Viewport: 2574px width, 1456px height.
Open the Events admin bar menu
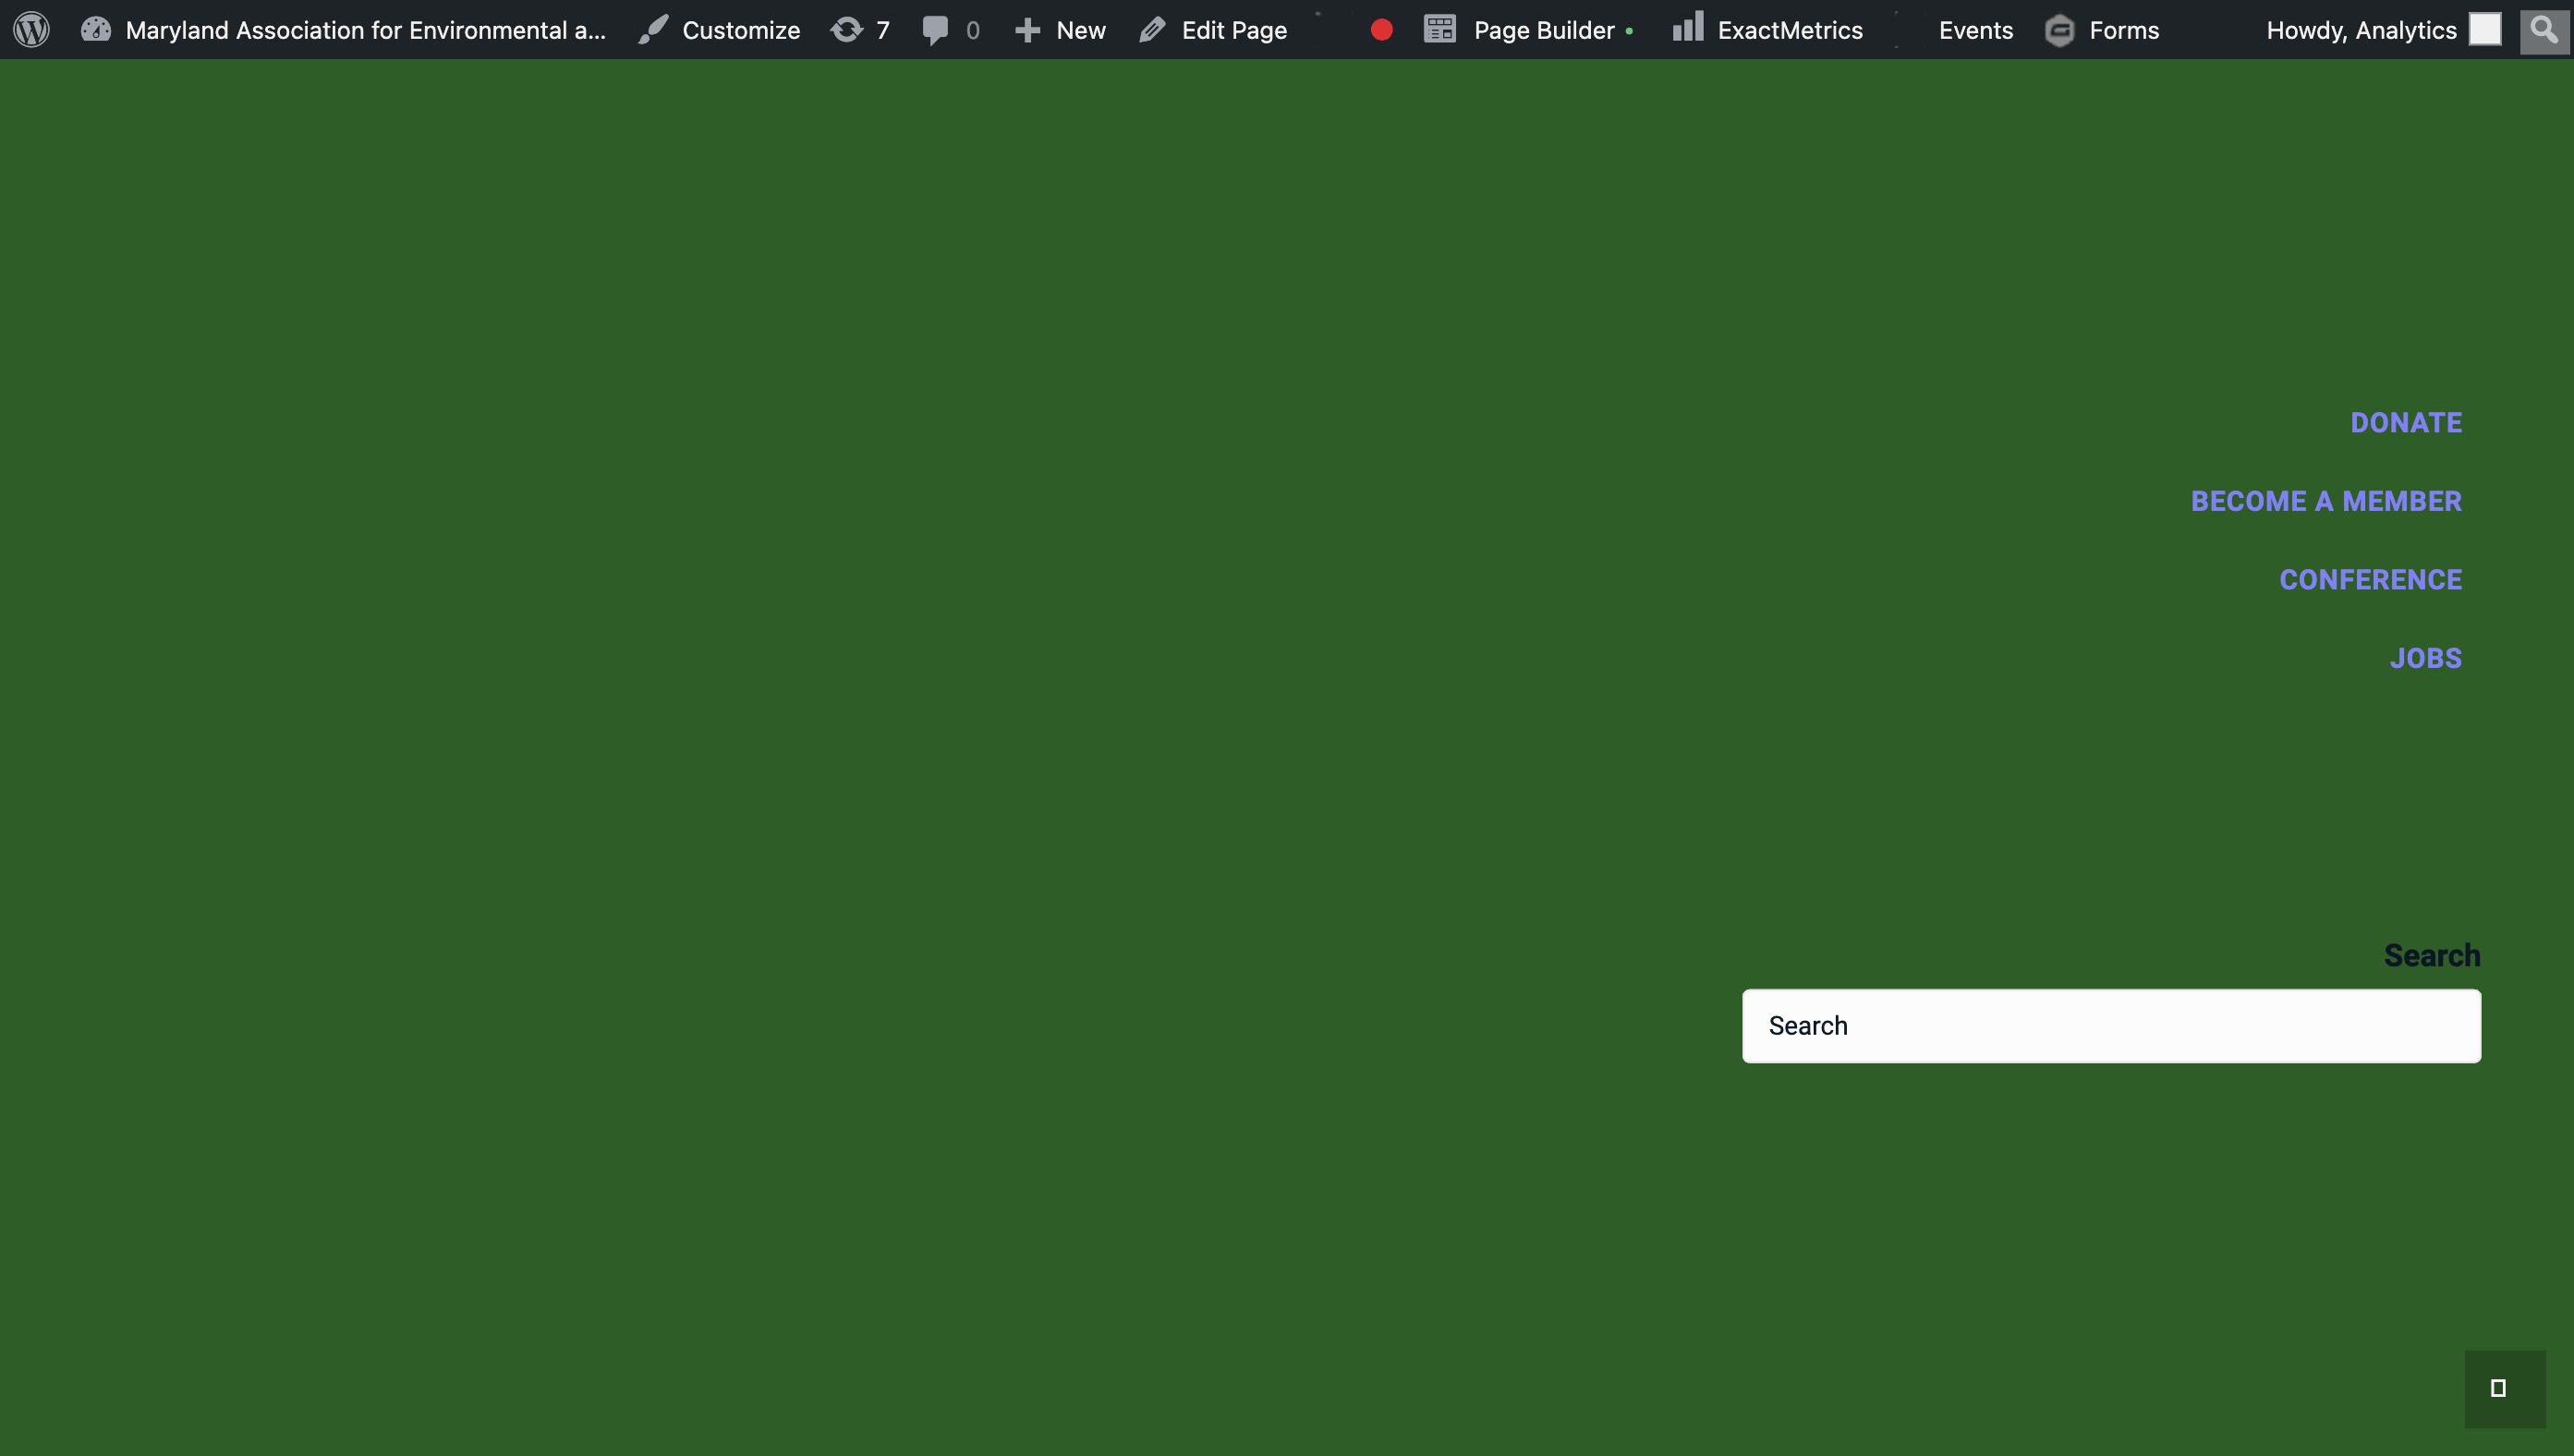(x=1975, y=30)
